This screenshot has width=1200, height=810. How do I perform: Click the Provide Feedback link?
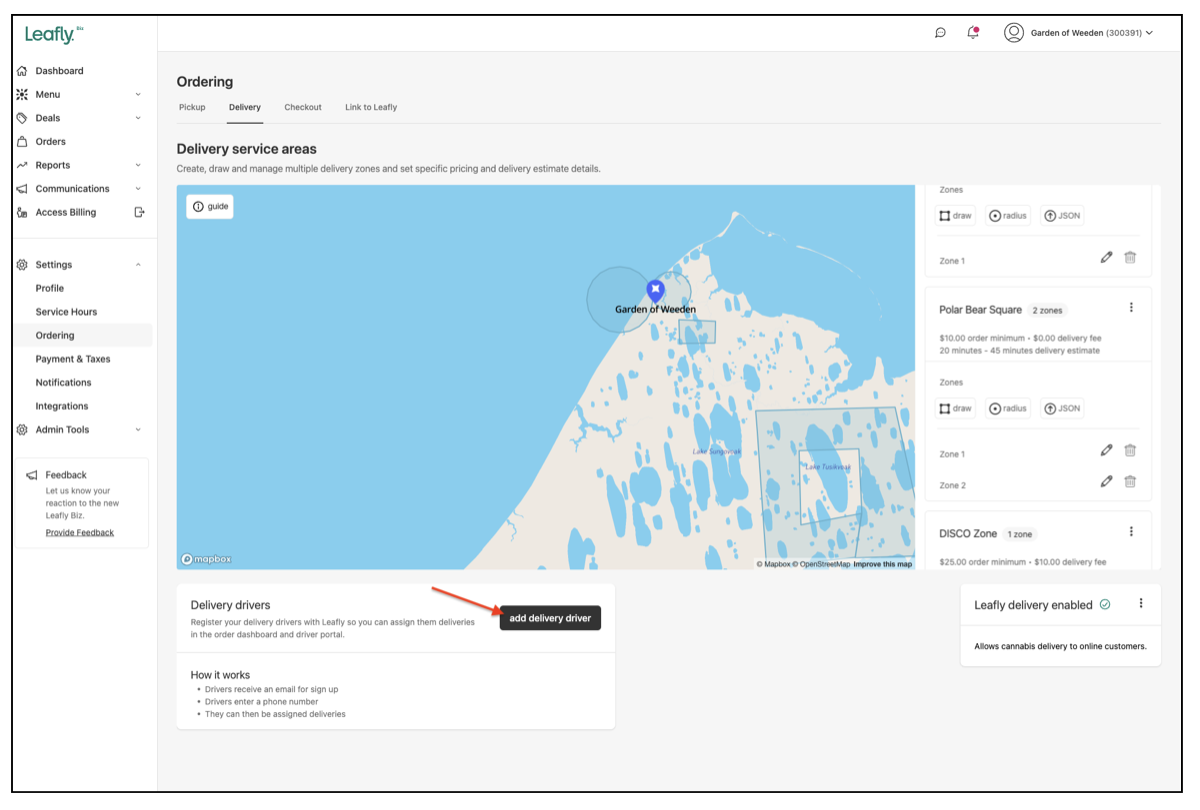pyautogui.click(x=80, y=533)
